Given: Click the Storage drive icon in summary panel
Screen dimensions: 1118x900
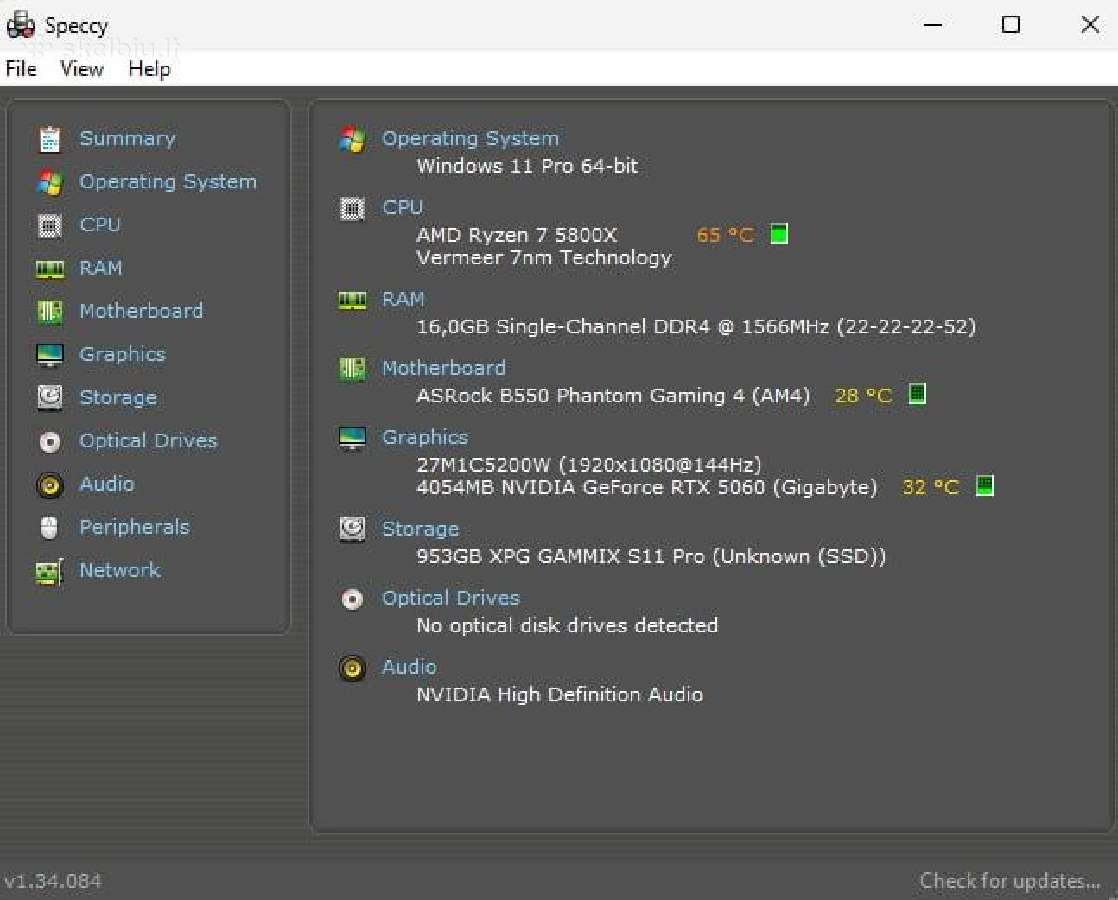Looking at the screenshot, I should (x=352, y=529).
